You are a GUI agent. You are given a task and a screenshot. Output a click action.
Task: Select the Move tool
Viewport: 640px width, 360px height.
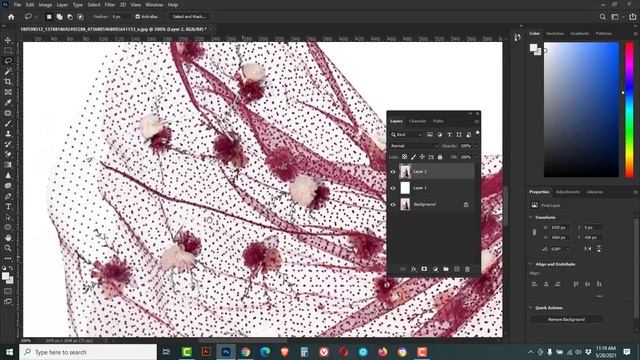8,40
